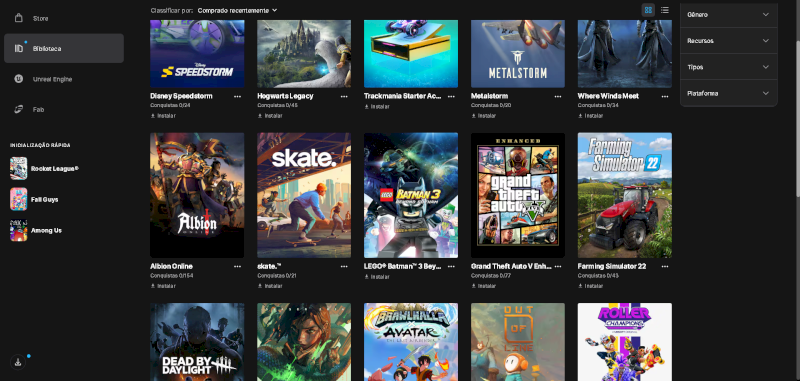Click the Albion Online title text
The image size is (800, 381).
pos(171,266)
